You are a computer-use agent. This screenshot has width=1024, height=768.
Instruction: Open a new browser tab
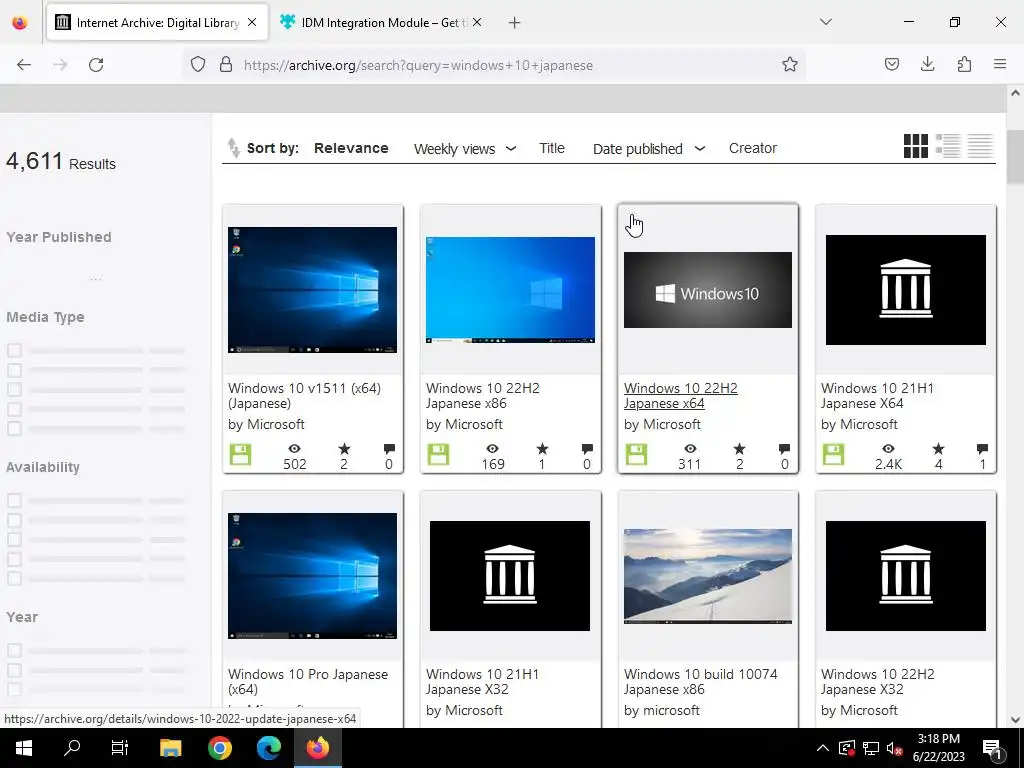click(x=515, y=23)
